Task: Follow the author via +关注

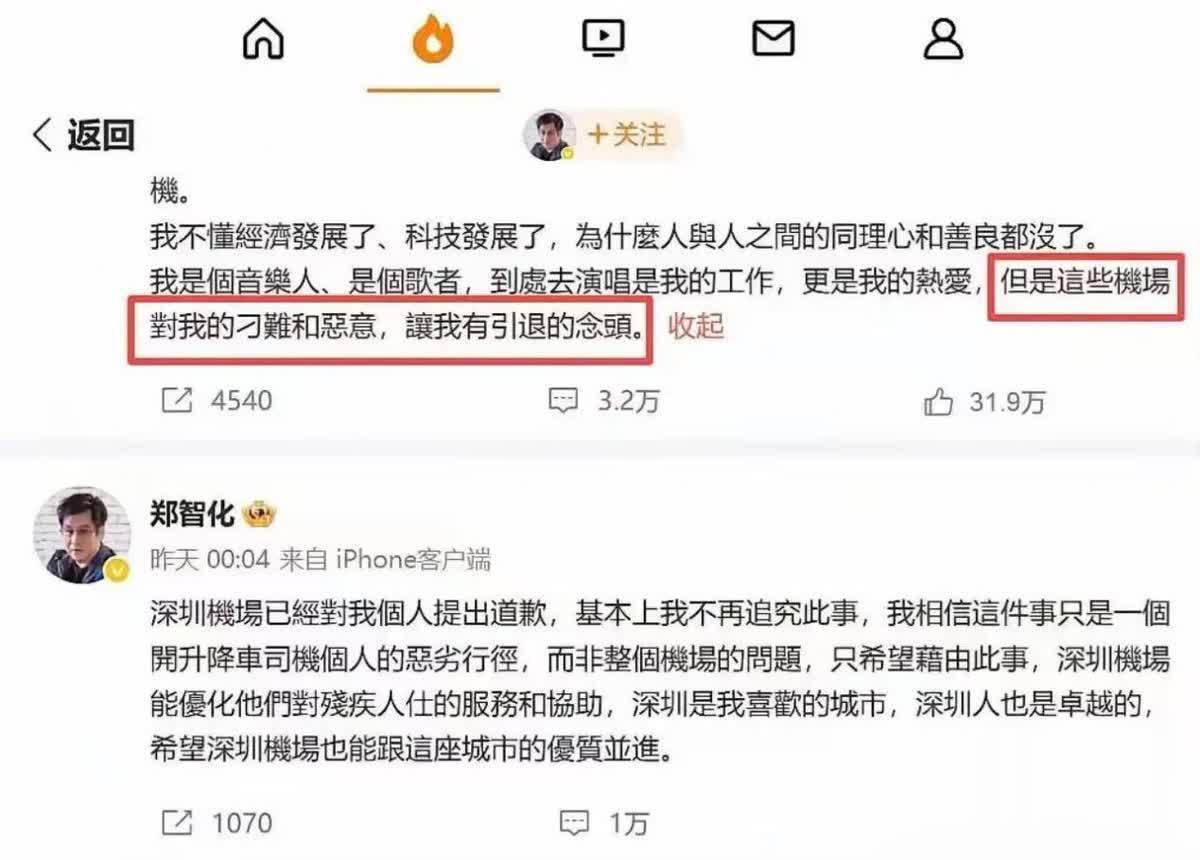Action: 627,134
